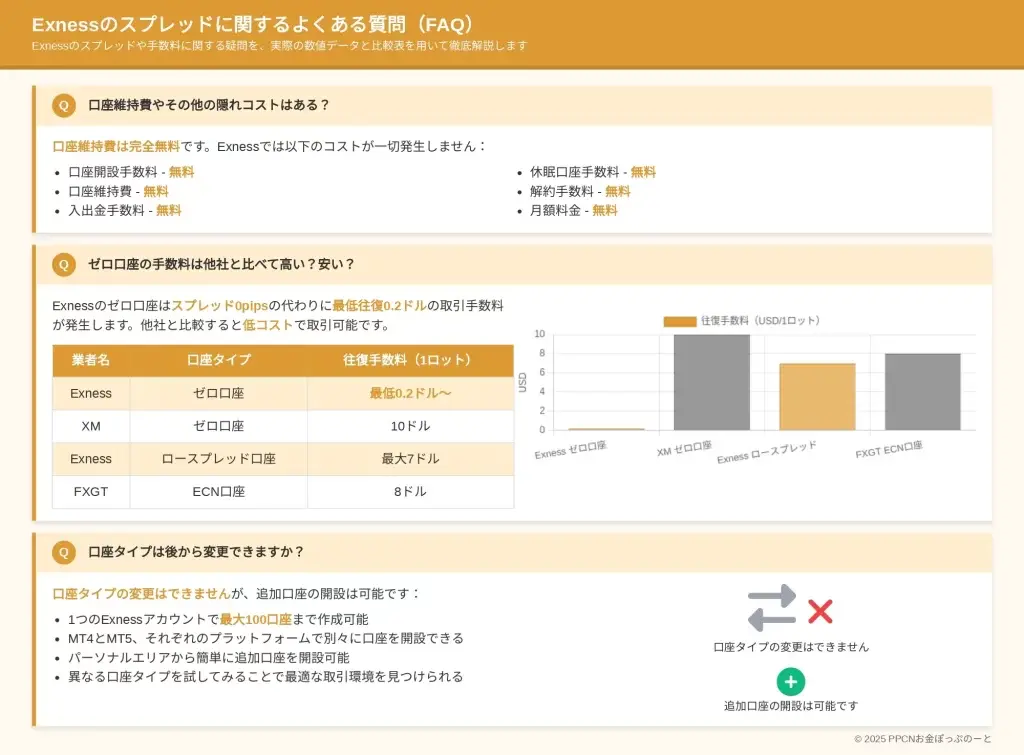The image size is (1024, 755).
Task: Expand the 口座維持費やその他の隠れコストはある？ heading
Action: point(209,105)
